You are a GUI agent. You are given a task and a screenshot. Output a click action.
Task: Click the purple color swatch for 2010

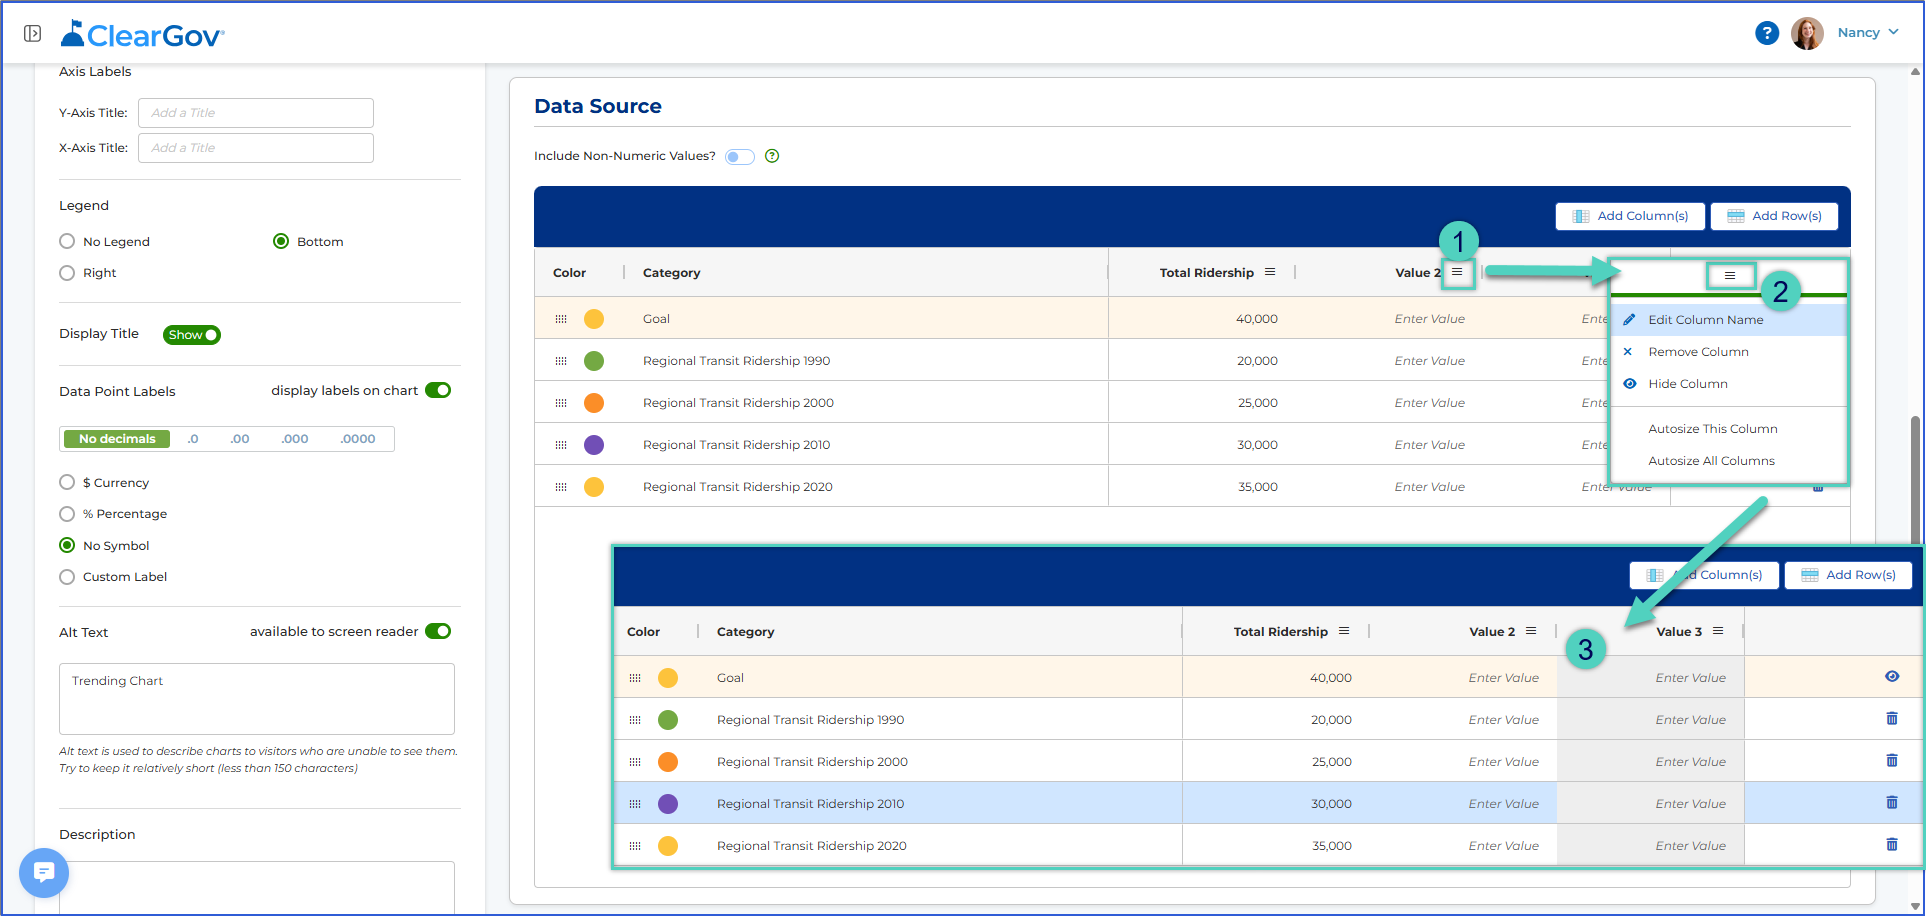tap(594, 445)
